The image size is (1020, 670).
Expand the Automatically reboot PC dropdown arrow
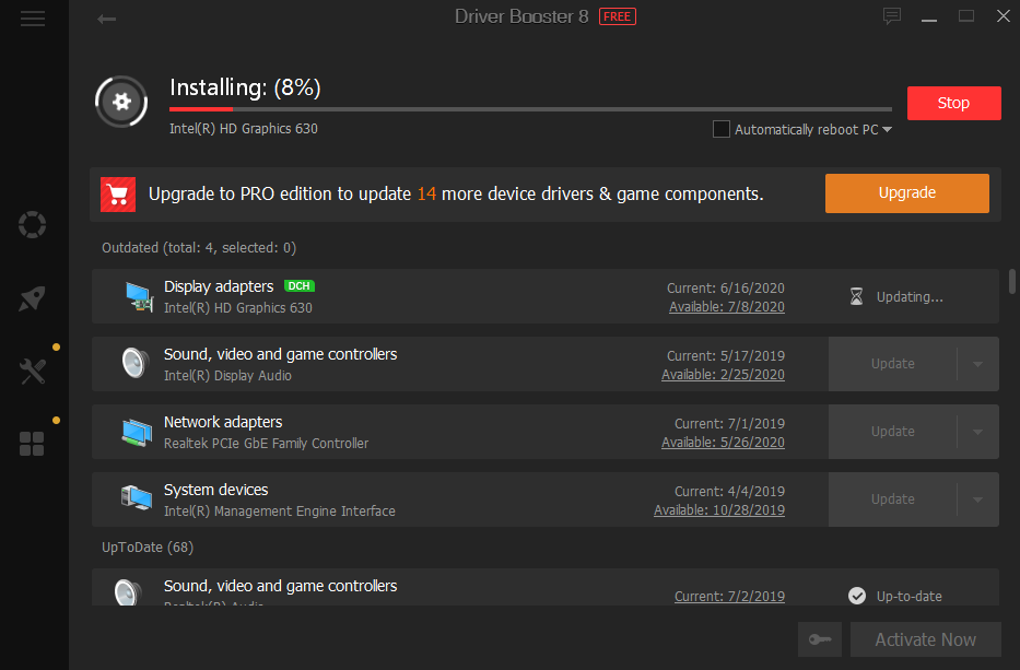(887, 129)
